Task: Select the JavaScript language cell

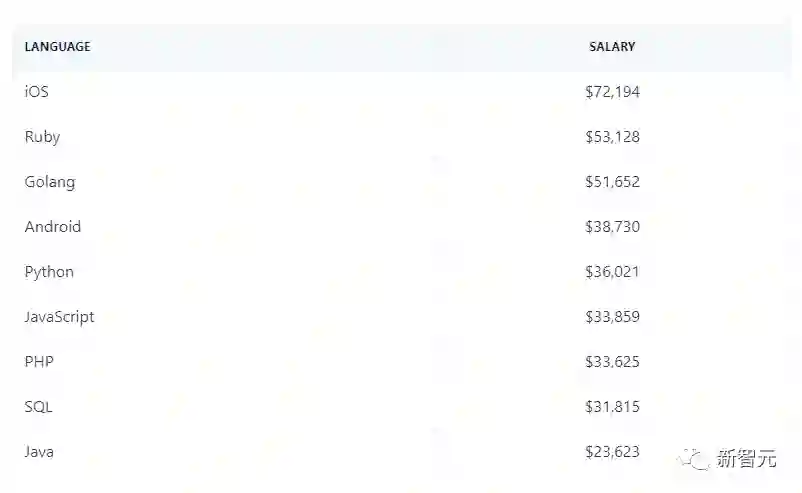Action: click(x=60, y=317)
